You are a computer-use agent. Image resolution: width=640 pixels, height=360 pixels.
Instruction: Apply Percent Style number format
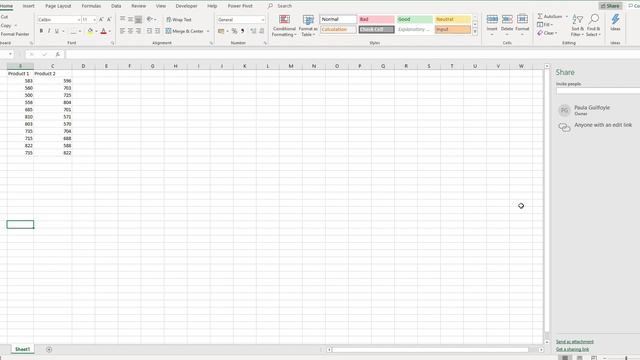coord(234,31)
